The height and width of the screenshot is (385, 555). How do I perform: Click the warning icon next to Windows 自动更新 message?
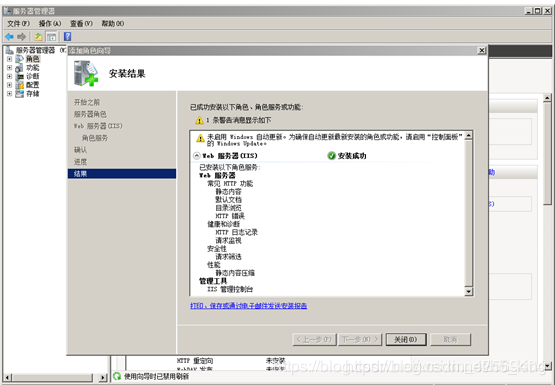point(200,138)
